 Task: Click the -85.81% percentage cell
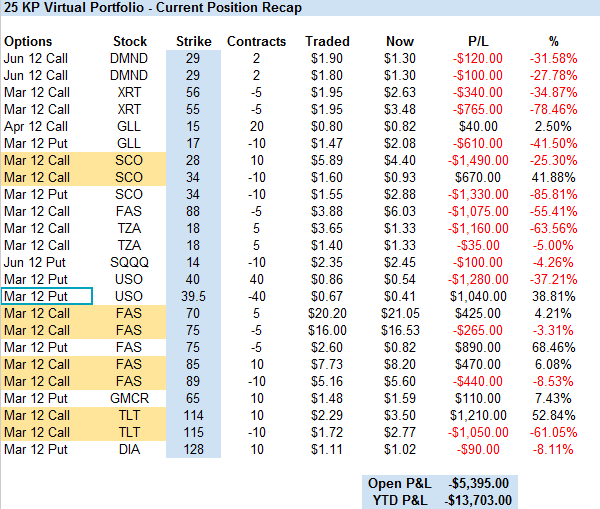point(553,195)
